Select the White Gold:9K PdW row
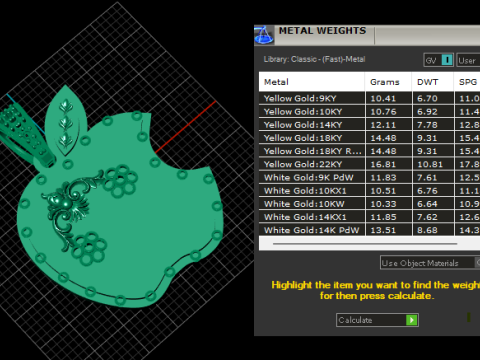The image size is (480, 360). pyautogui.click(x=369, y=177)
